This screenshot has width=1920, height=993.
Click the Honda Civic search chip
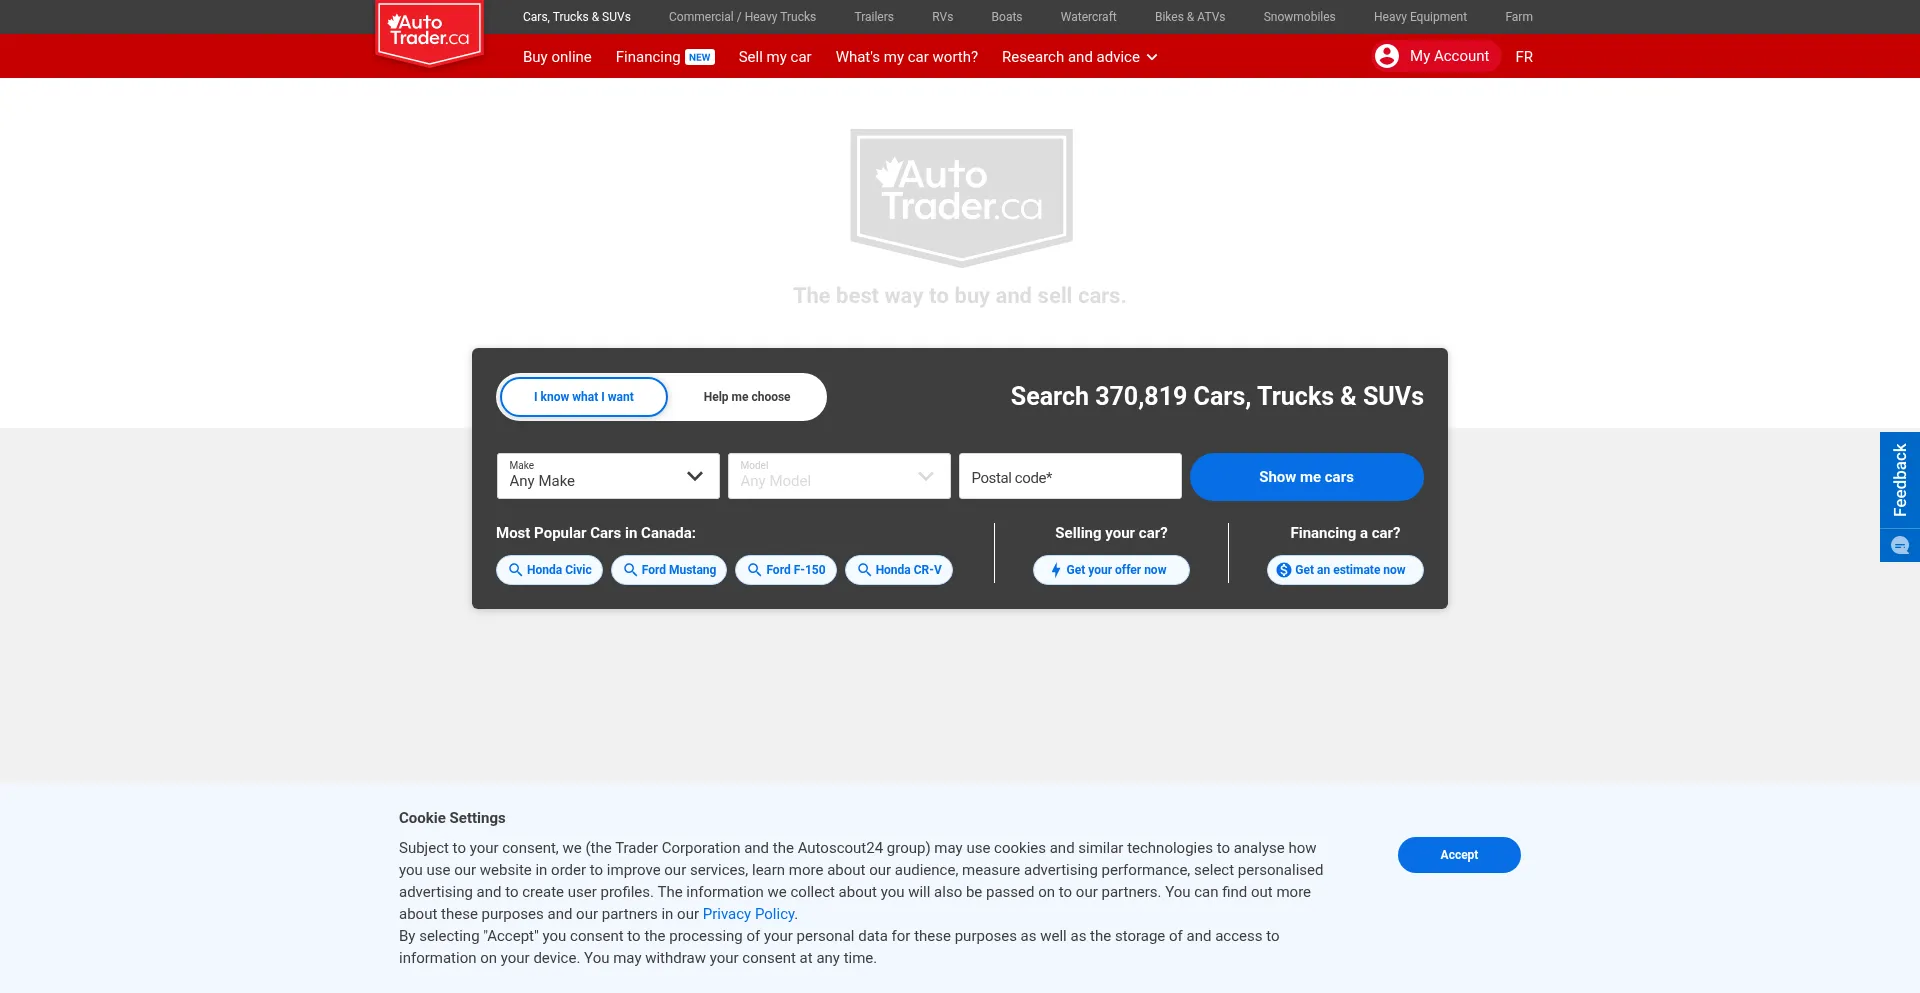tap(549, 570)
